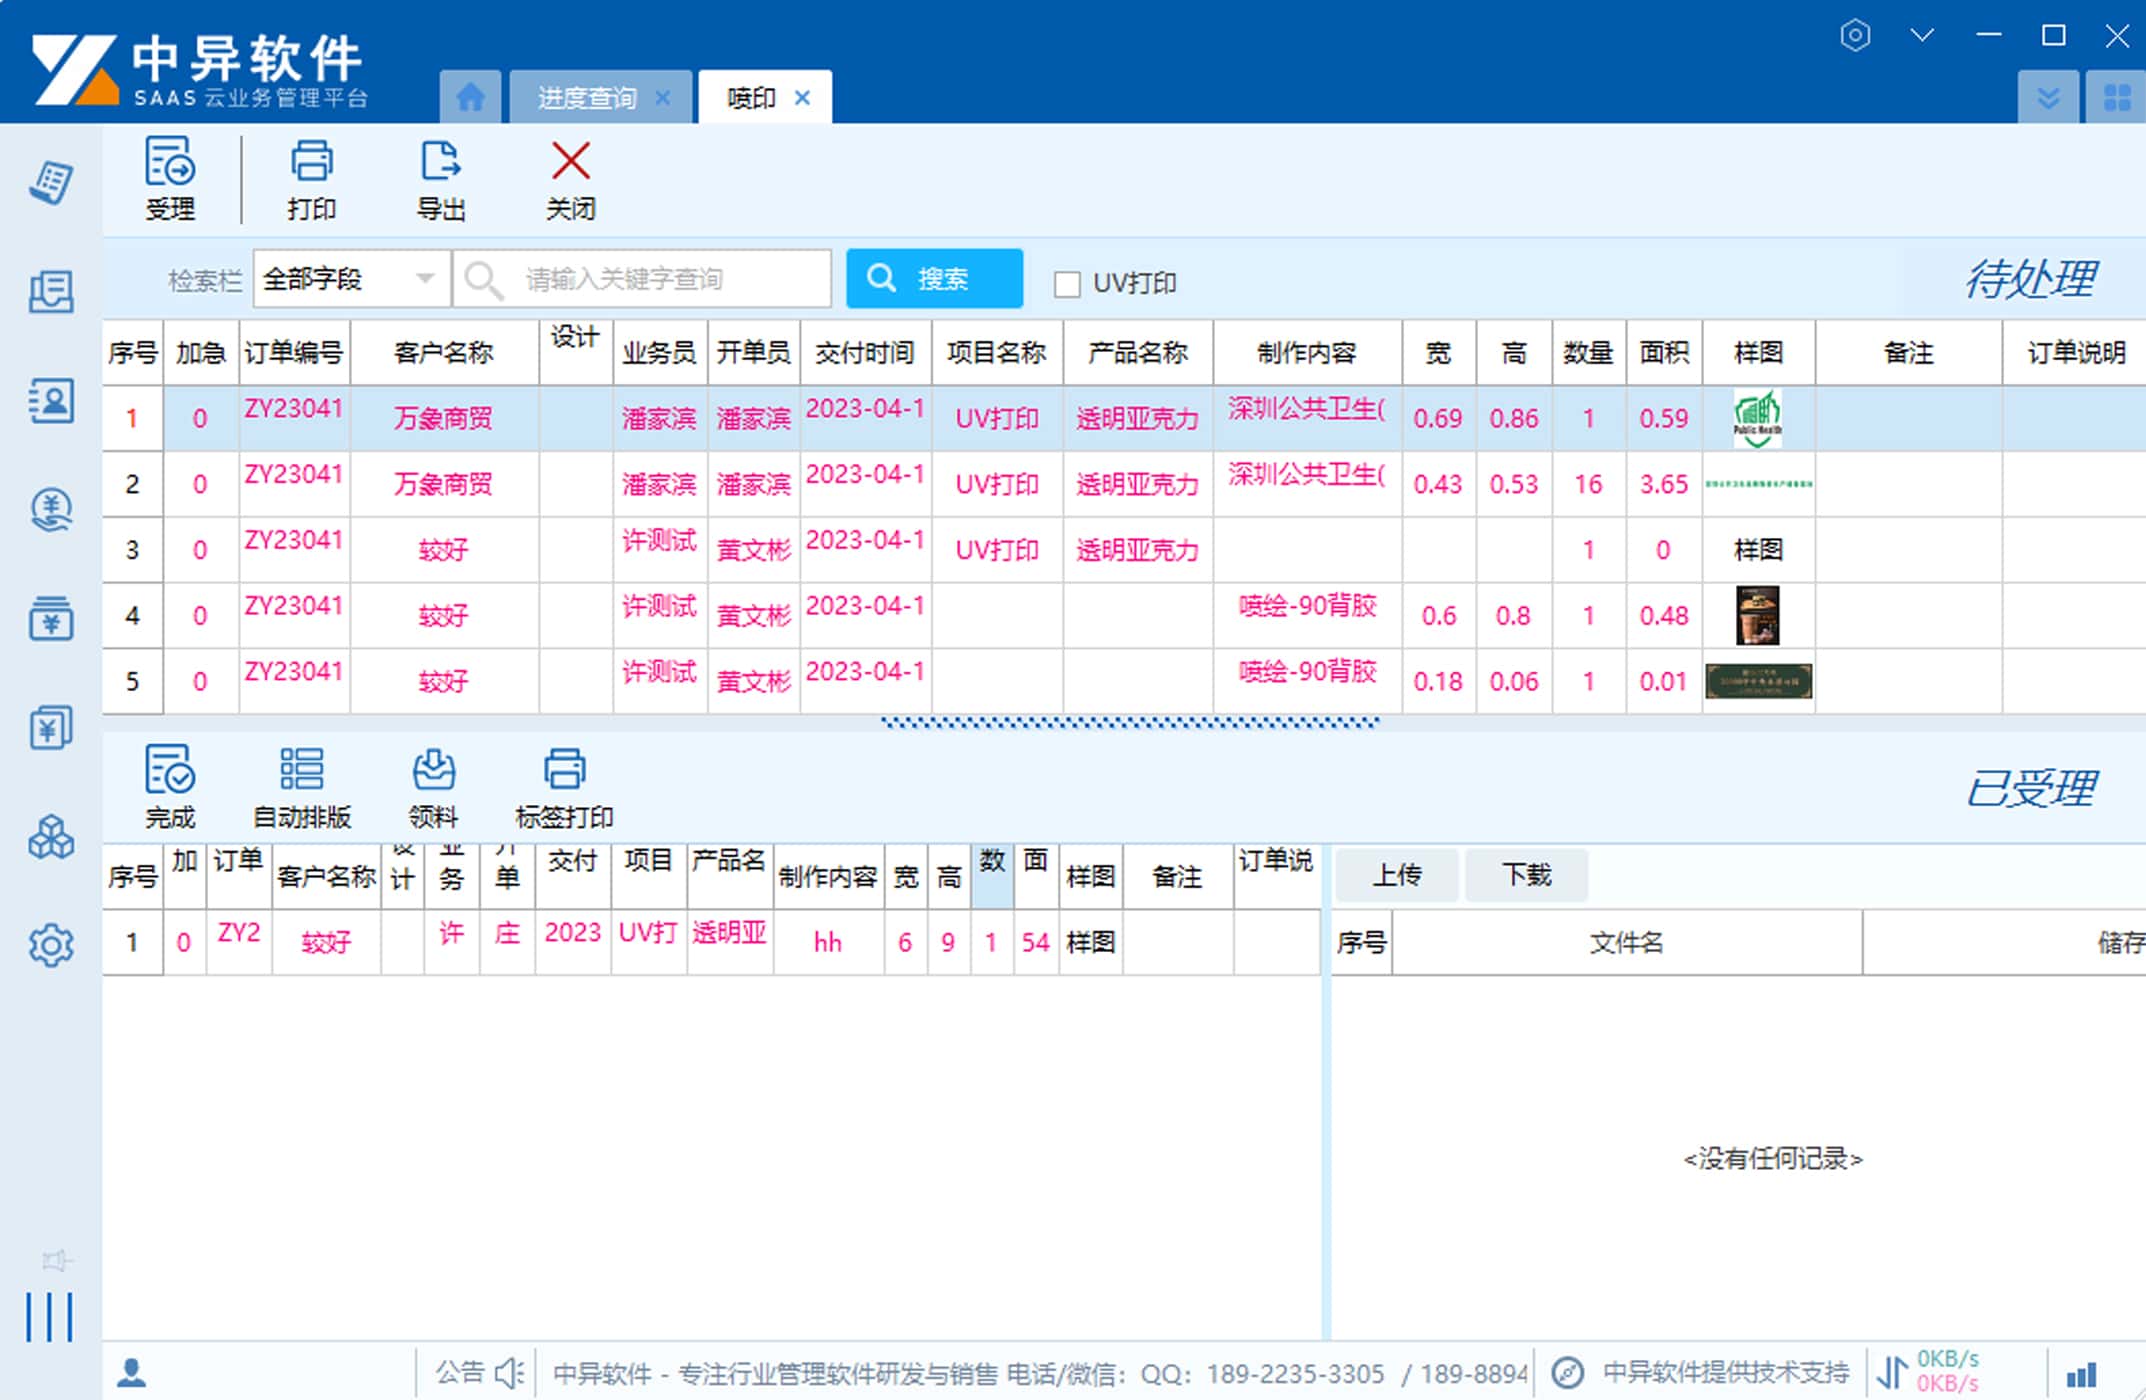Select the 喷印 tab
Viewport: 2146px width, 1400px height.
coord(751,98)
